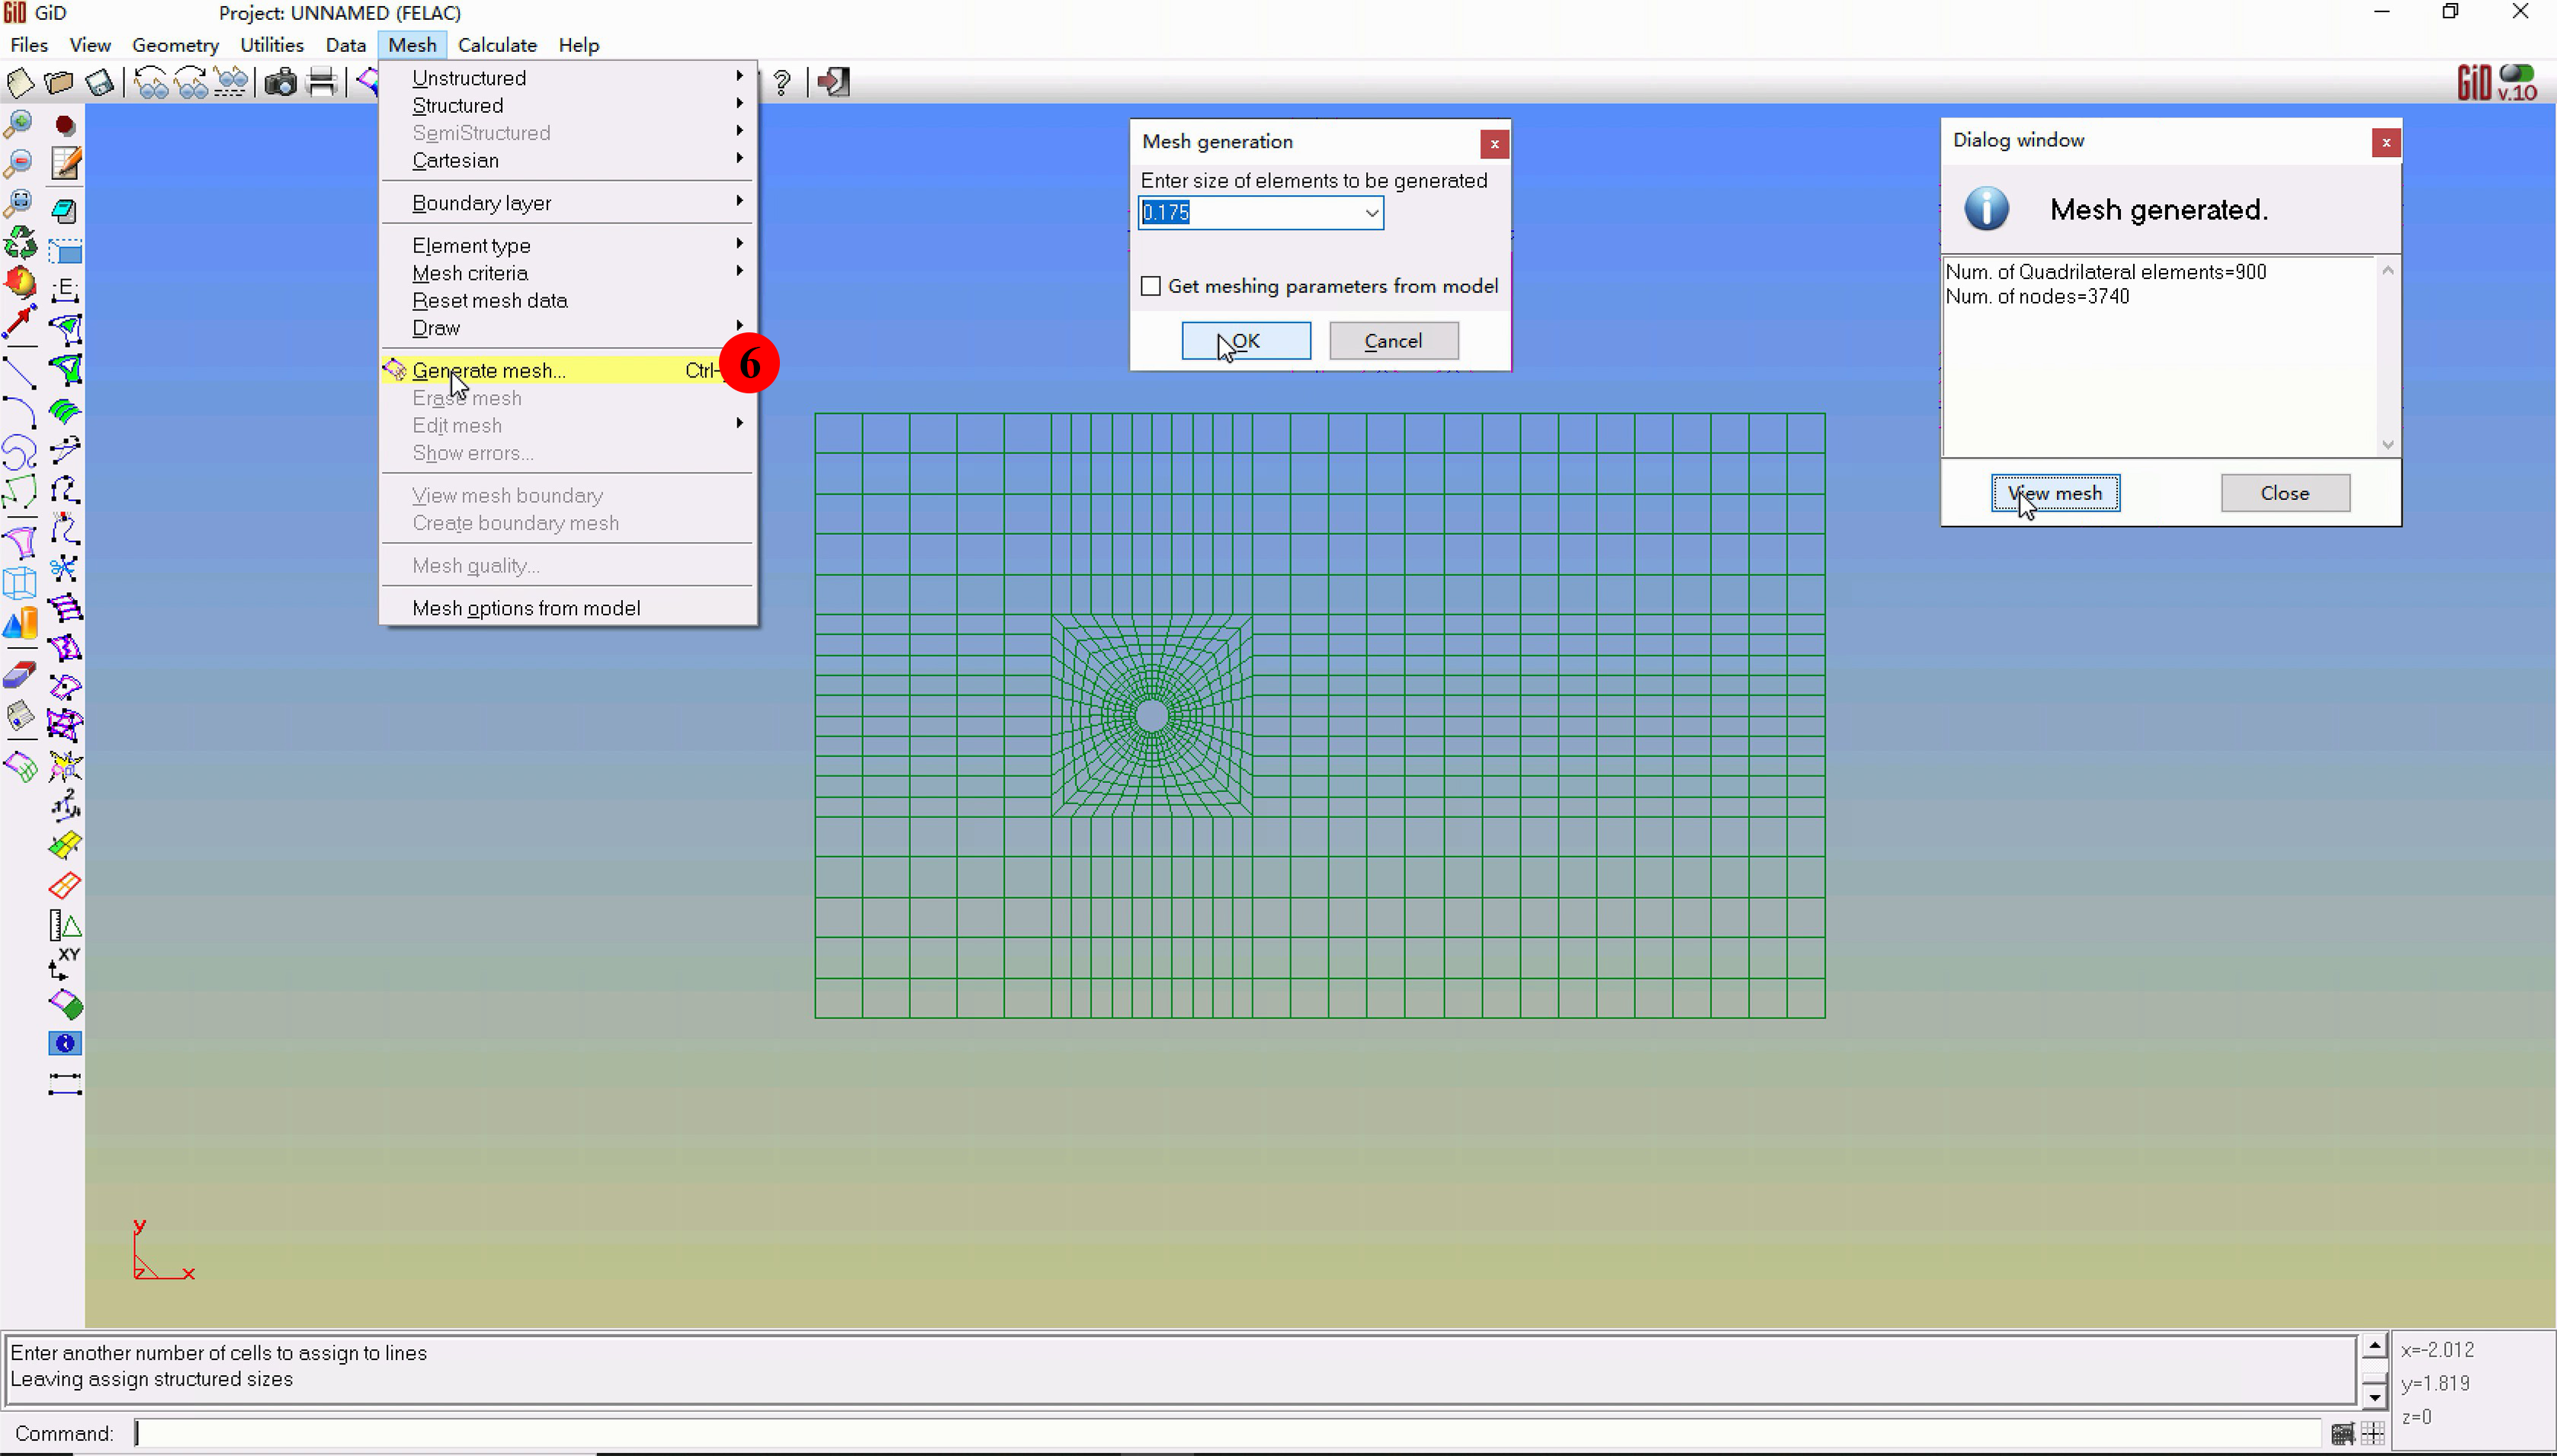Click the print toolbar icon

[321, 82]
